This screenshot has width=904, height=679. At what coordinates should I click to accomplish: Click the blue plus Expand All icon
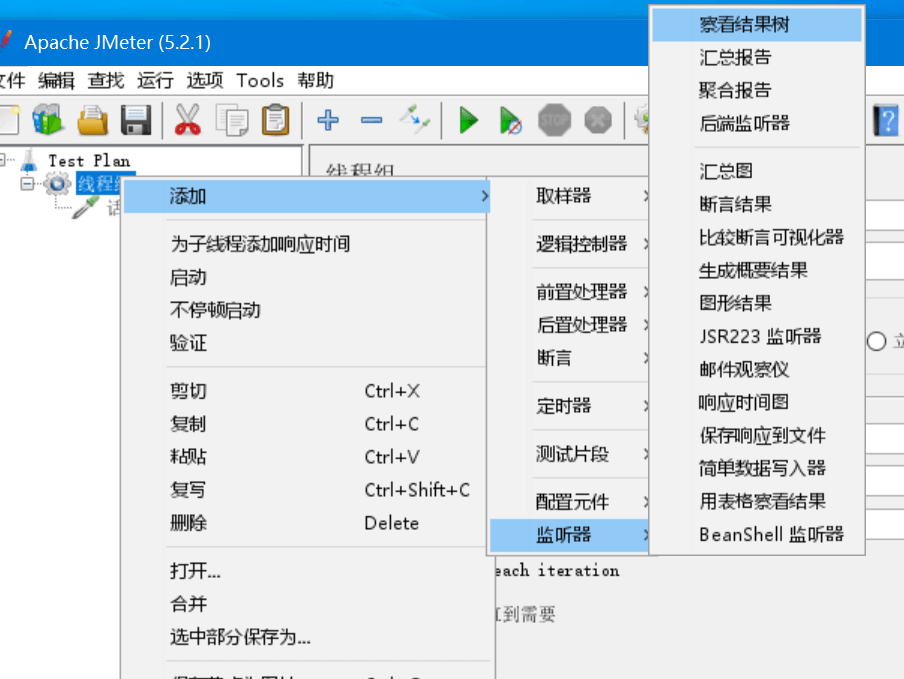pos(328,120)
